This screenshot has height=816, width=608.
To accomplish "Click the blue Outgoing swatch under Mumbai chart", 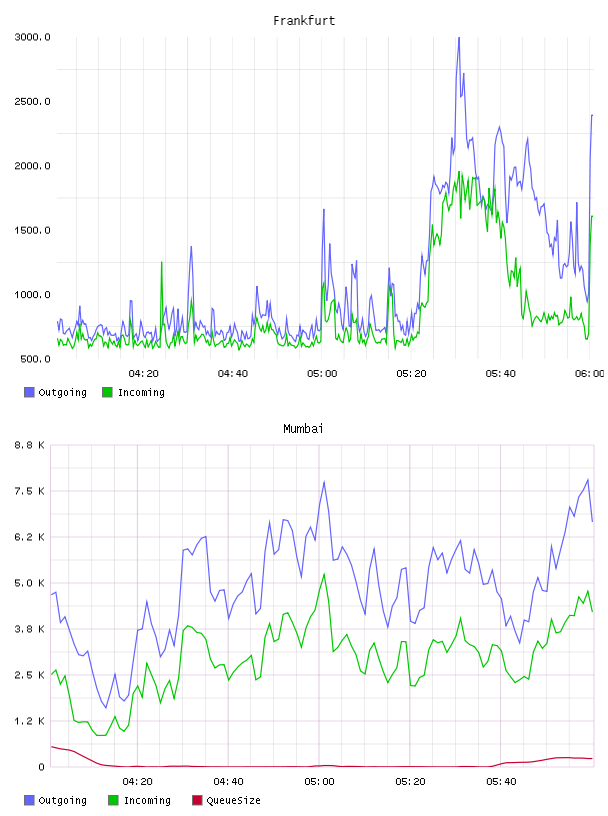I will click(29, 800).
